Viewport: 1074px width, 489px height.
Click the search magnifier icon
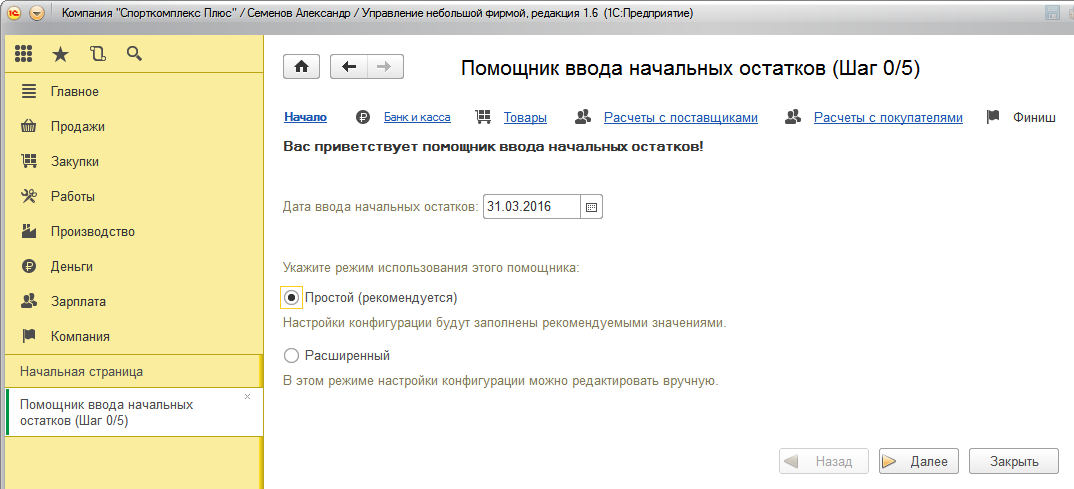(x=134, y=54)
